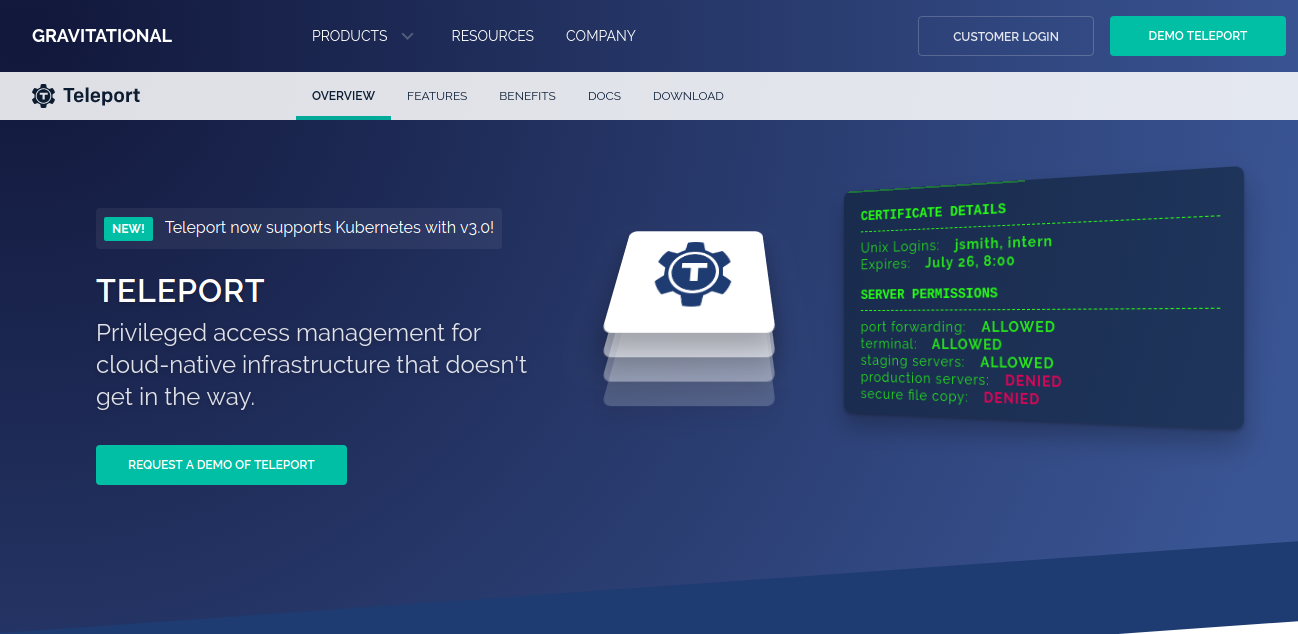This screenshot has height=634, width=1298.
Task: Click the 'July 26, 8:00' expiry value
Action: pos(970,262)
